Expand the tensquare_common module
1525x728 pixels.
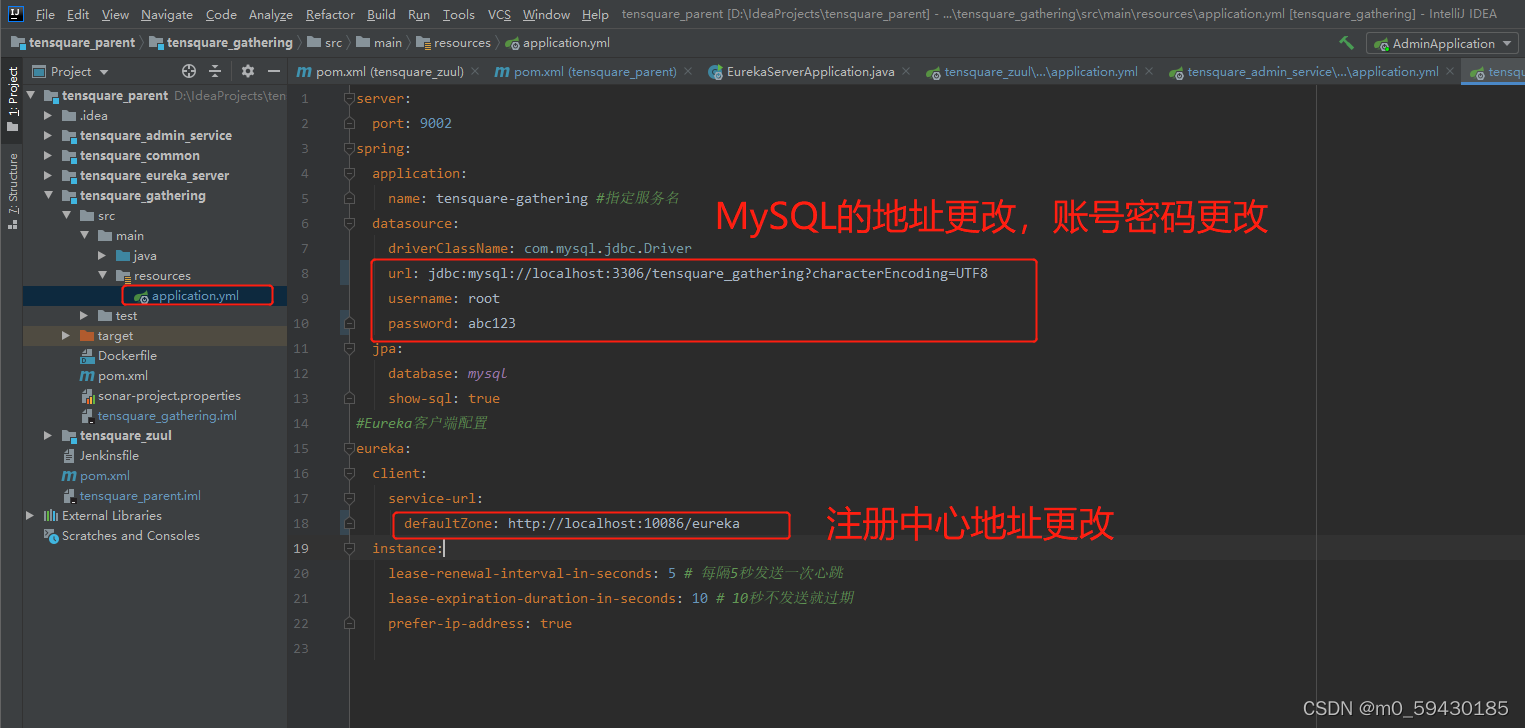pyautogui.click(x=48, y=156)
